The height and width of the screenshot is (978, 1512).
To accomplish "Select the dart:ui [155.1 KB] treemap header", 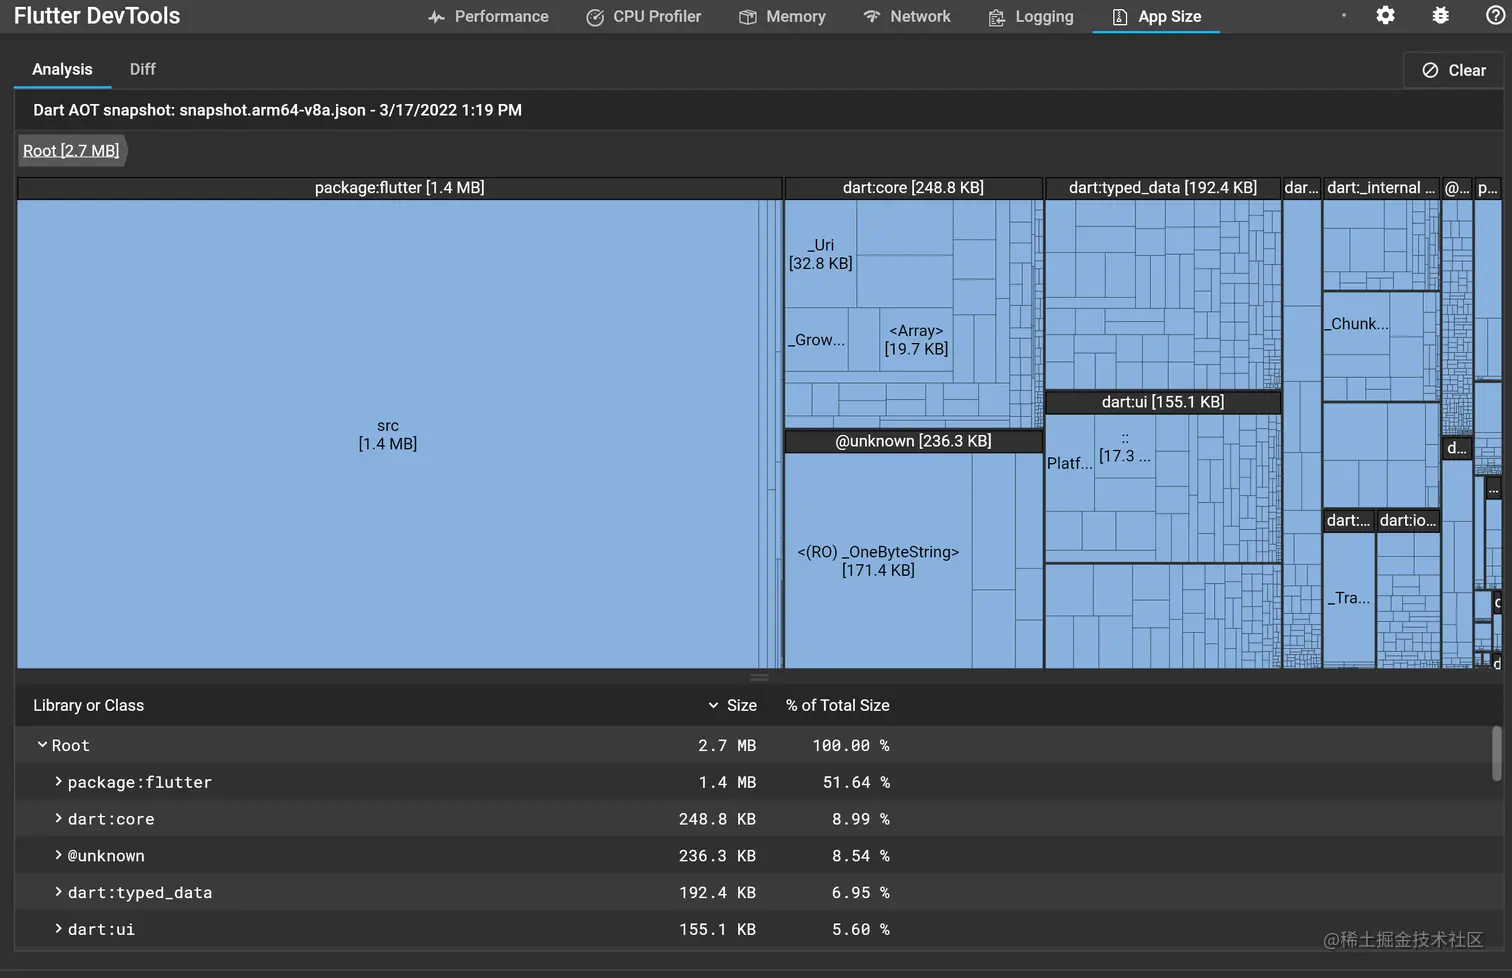I will click(1162, 402).
